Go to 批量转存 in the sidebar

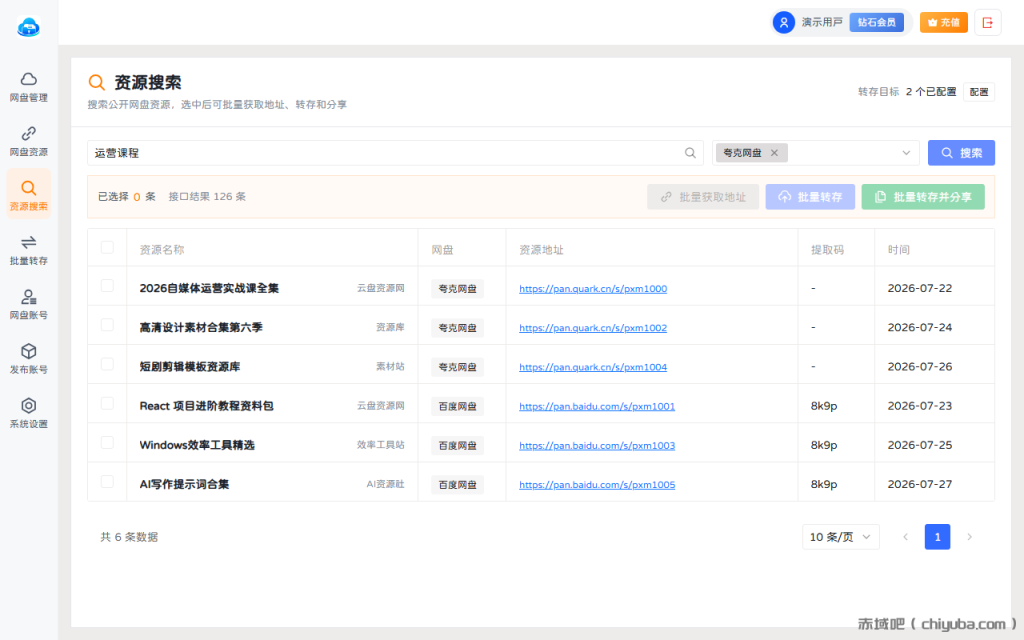(29, 250)
